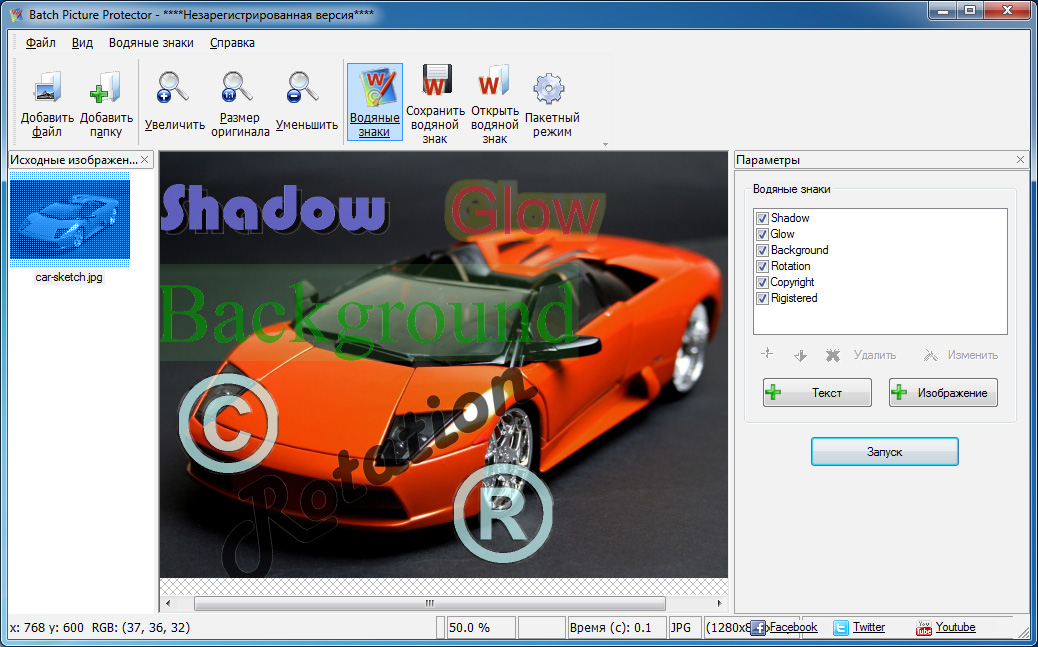The width and height of the screenshot is (1038, 647).
Task: Click the Добавить папку folder icon
Action: coord(105,89)
